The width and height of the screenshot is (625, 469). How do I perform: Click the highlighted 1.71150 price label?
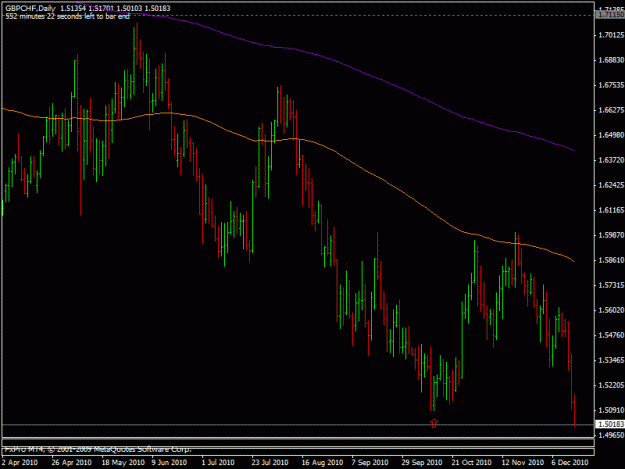(x=610, y=15)
